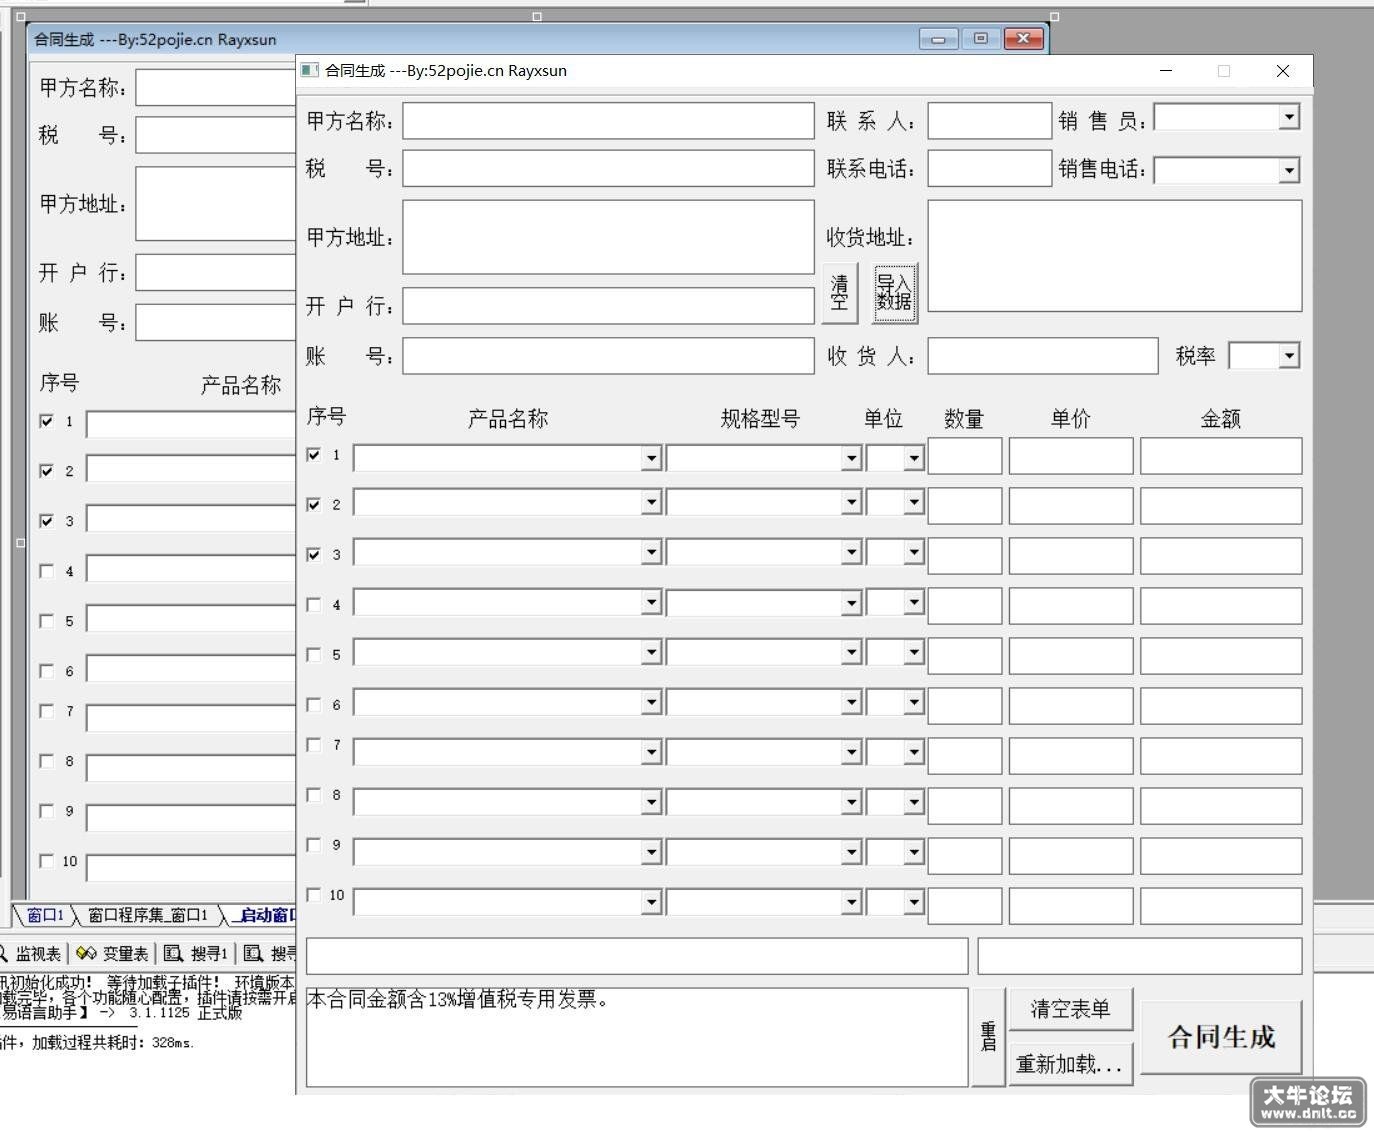Uncheck row 2 checkbox in front window

(x=314, y=505)
